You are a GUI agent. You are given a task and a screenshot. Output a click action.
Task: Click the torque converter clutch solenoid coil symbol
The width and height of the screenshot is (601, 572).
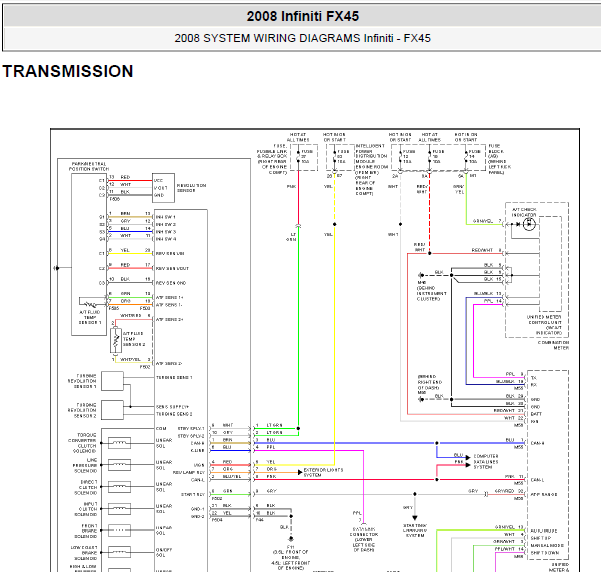tap(119, 443)
